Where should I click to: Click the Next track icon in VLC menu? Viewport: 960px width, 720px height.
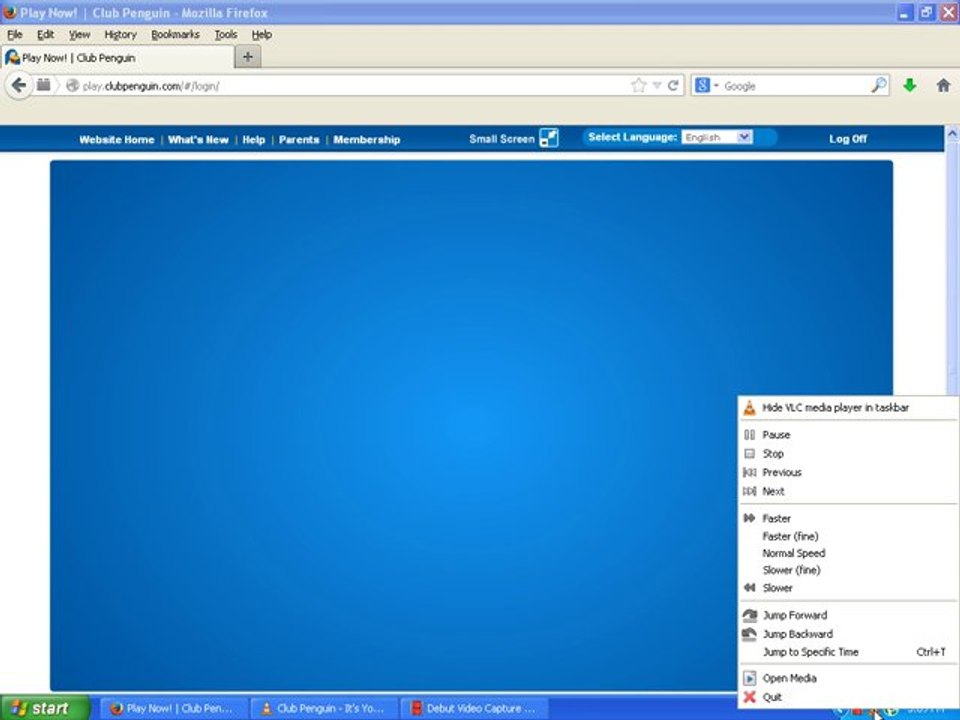click(x=749, y=491)
